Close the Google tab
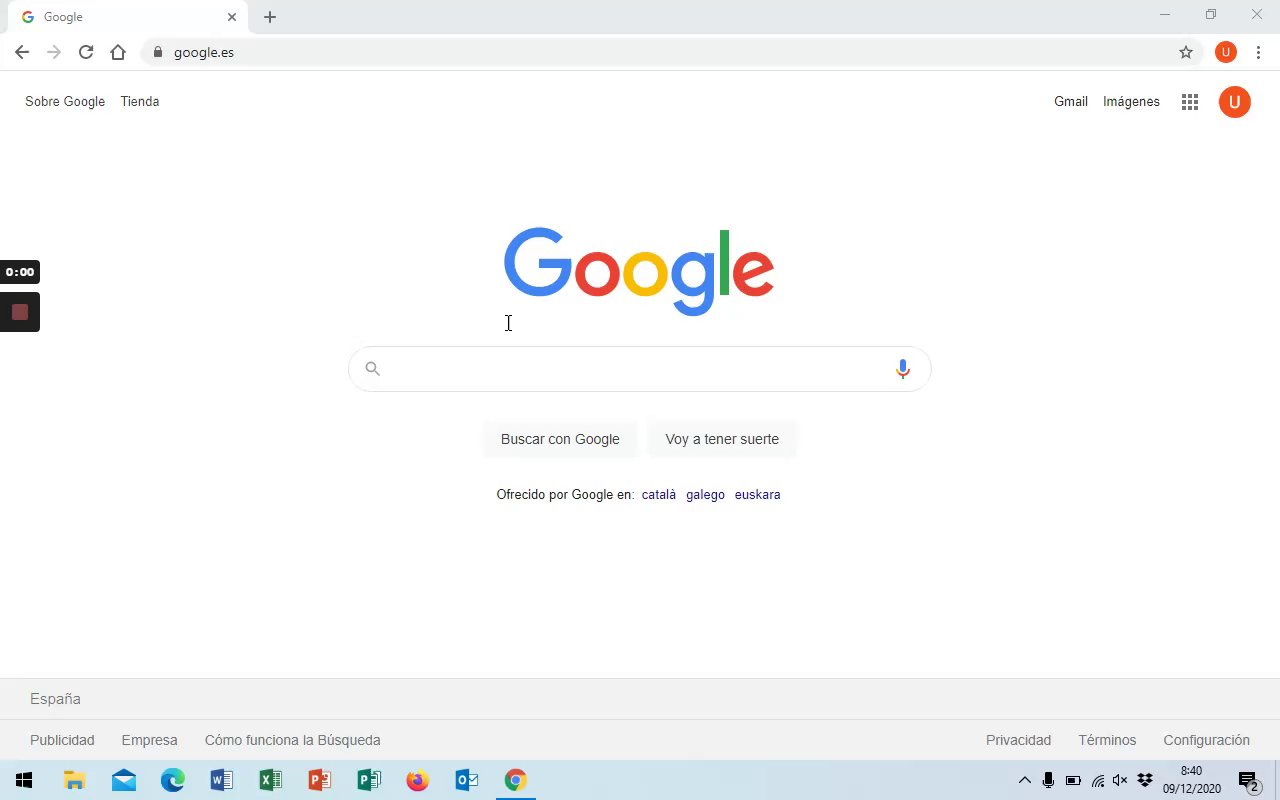 (x=232, y=17)
